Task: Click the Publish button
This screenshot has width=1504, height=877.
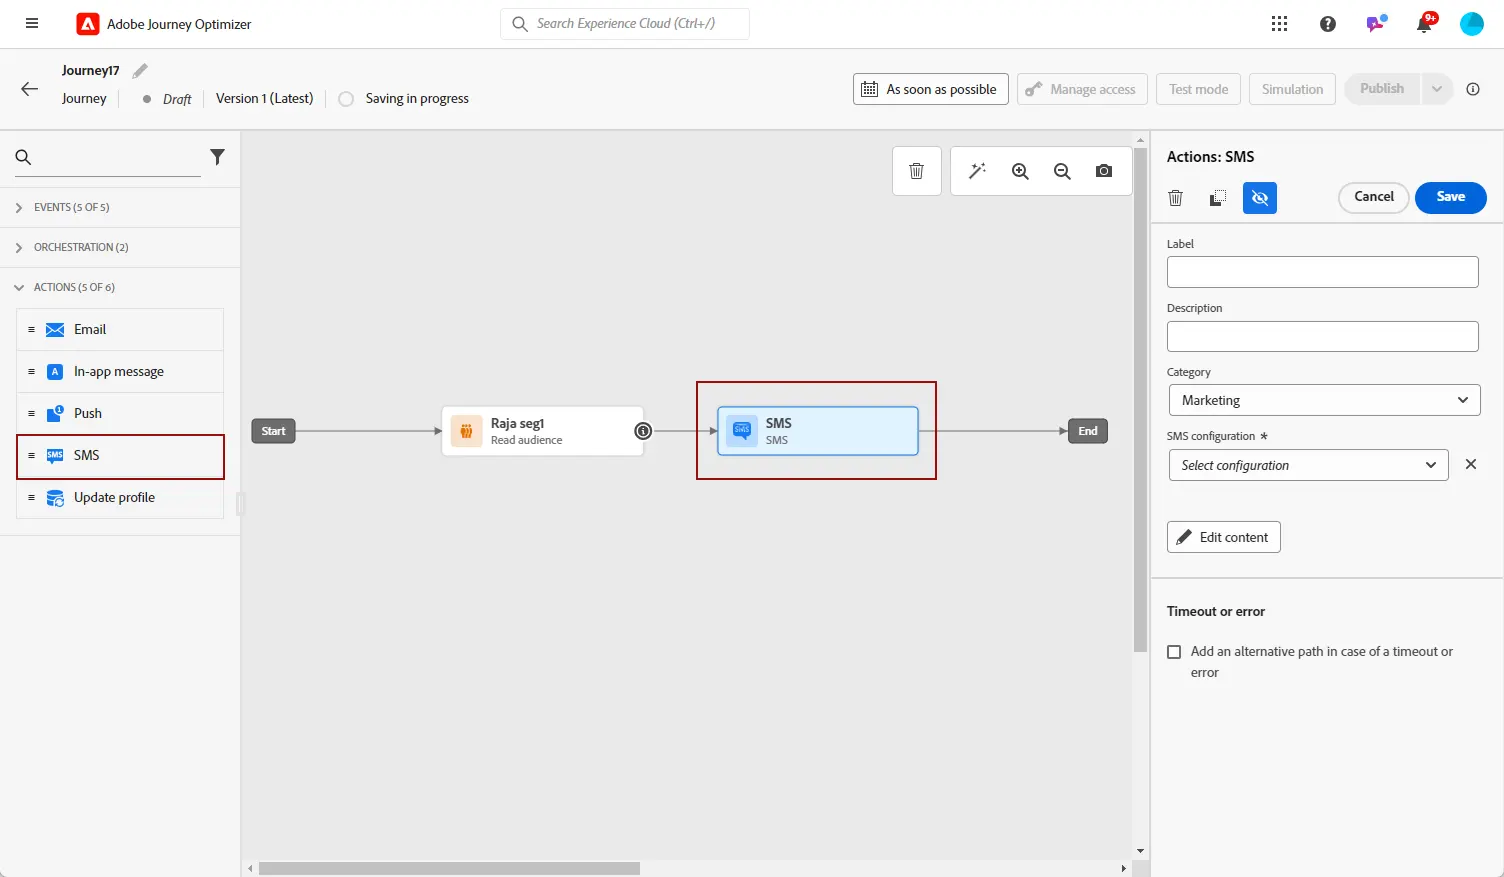Action: click(1382, 89)
